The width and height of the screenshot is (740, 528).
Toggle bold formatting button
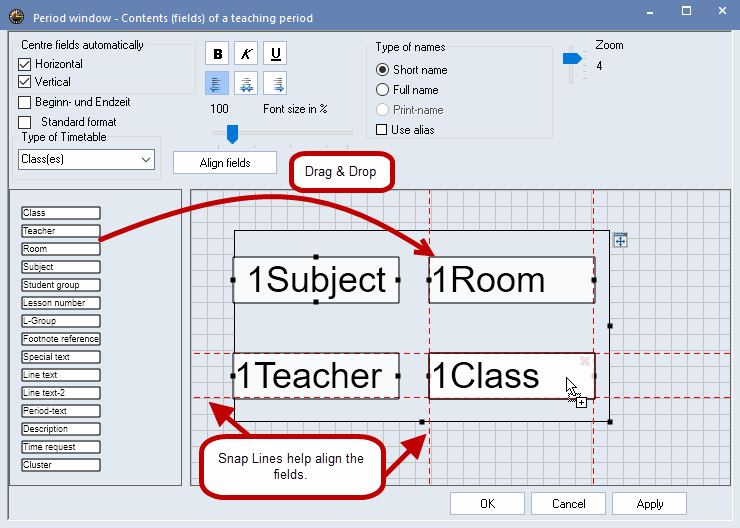pyautogui.click(x=217, y=53)
